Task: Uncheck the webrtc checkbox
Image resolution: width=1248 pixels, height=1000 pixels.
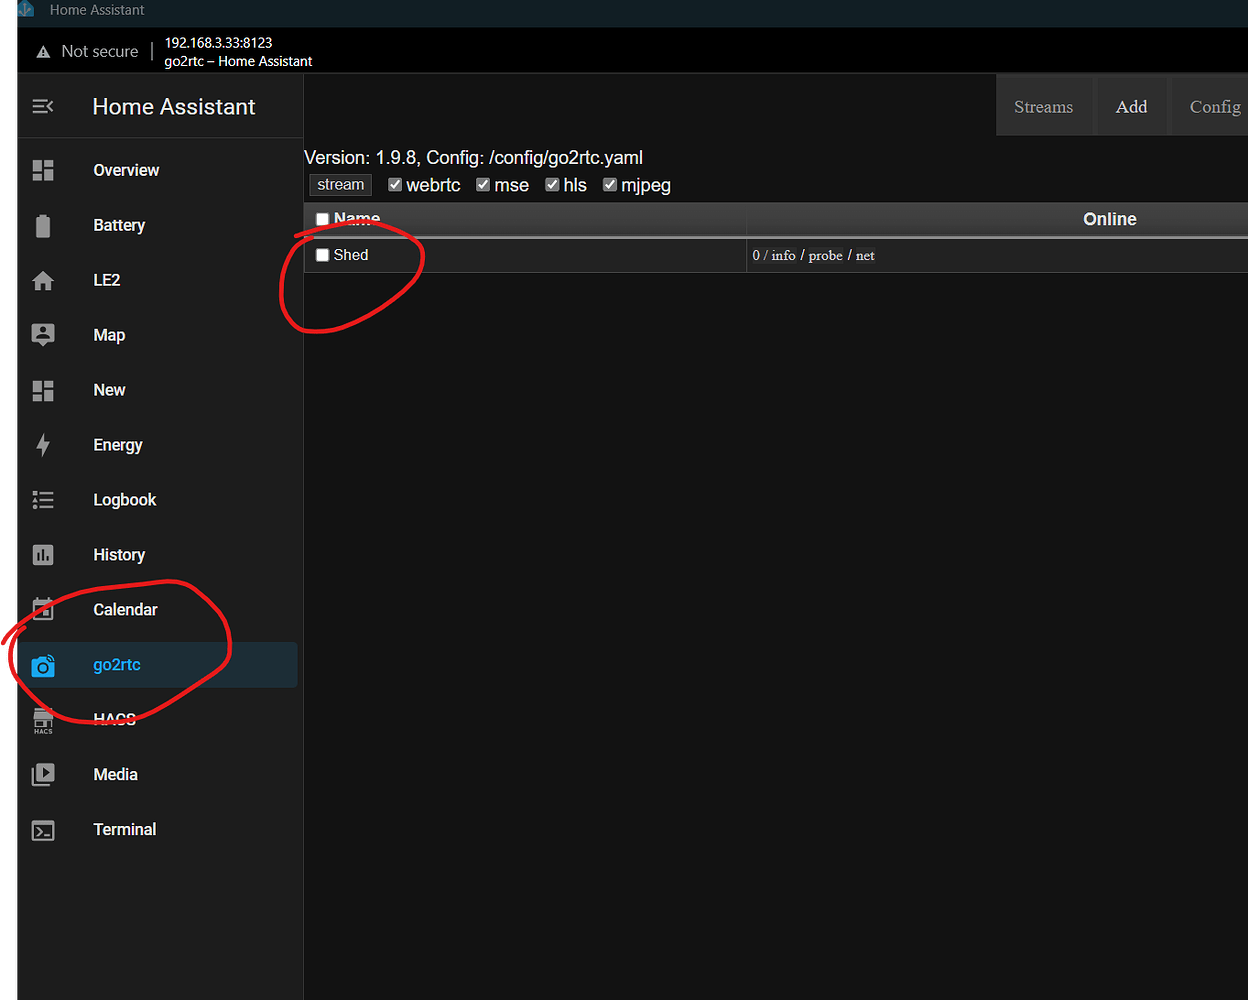Action: [395, 185]
